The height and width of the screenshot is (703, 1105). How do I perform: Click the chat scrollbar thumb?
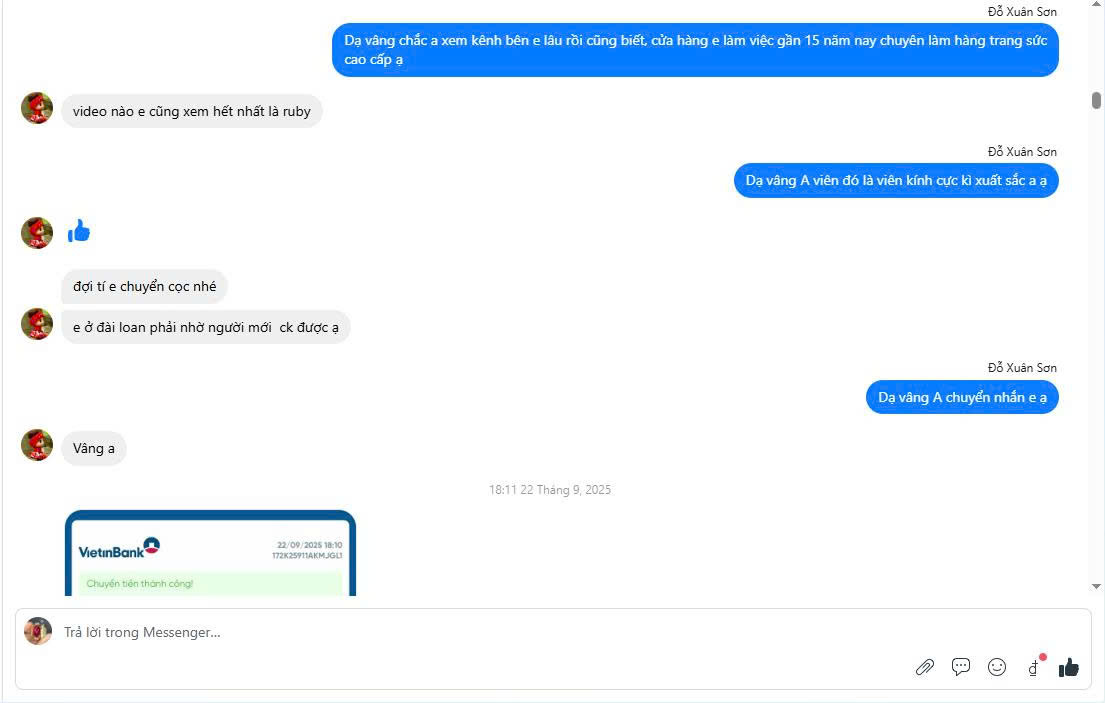pyautogui.click(x=1096, y=100)
